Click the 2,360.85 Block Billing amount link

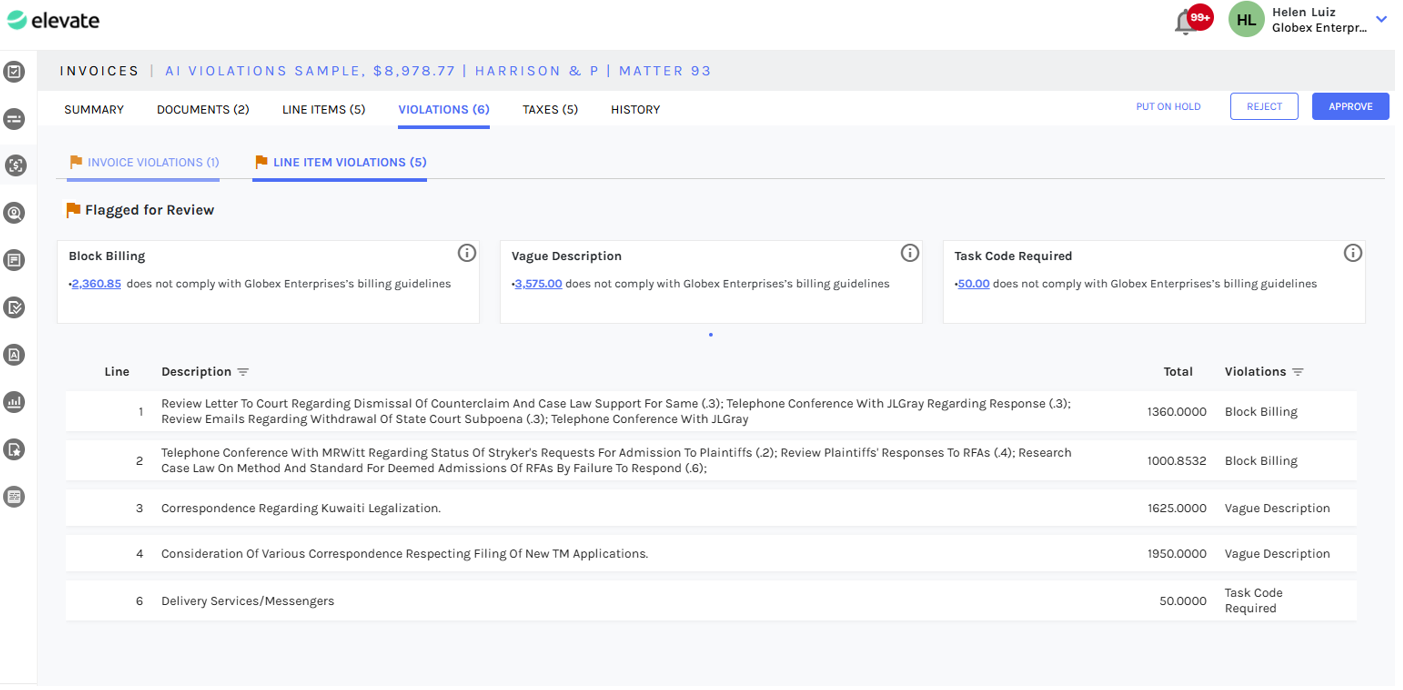96,284
